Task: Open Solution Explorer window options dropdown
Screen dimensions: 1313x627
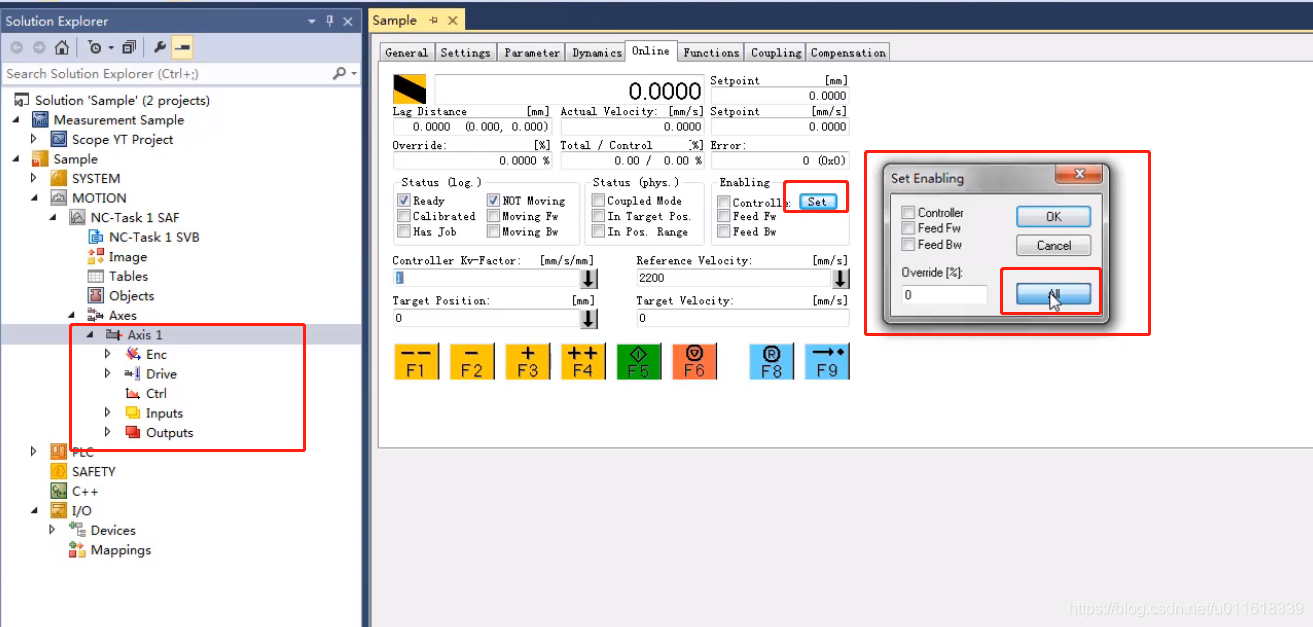Action: click(312, 21)
